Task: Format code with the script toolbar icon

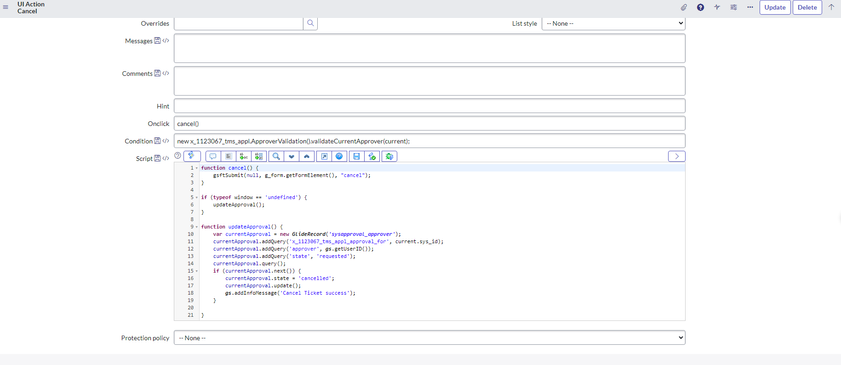Action: click(x=228, y=157)
